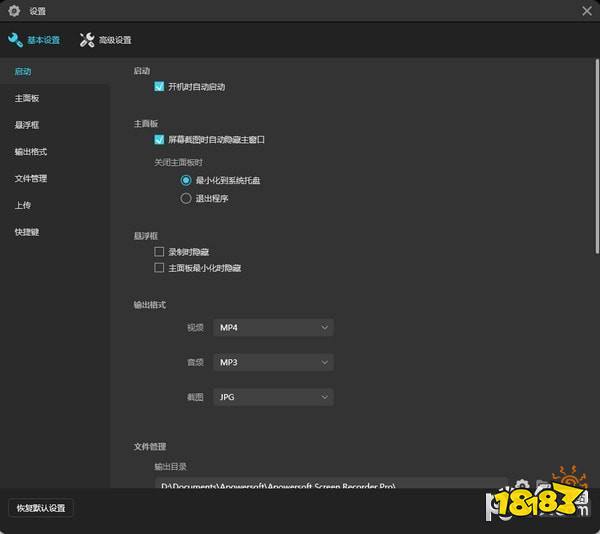Image resolution: width=600 pixels, height=534 pixels.
Task: Click the 关闭主面板时 label
Action: (x=178, y=163)
